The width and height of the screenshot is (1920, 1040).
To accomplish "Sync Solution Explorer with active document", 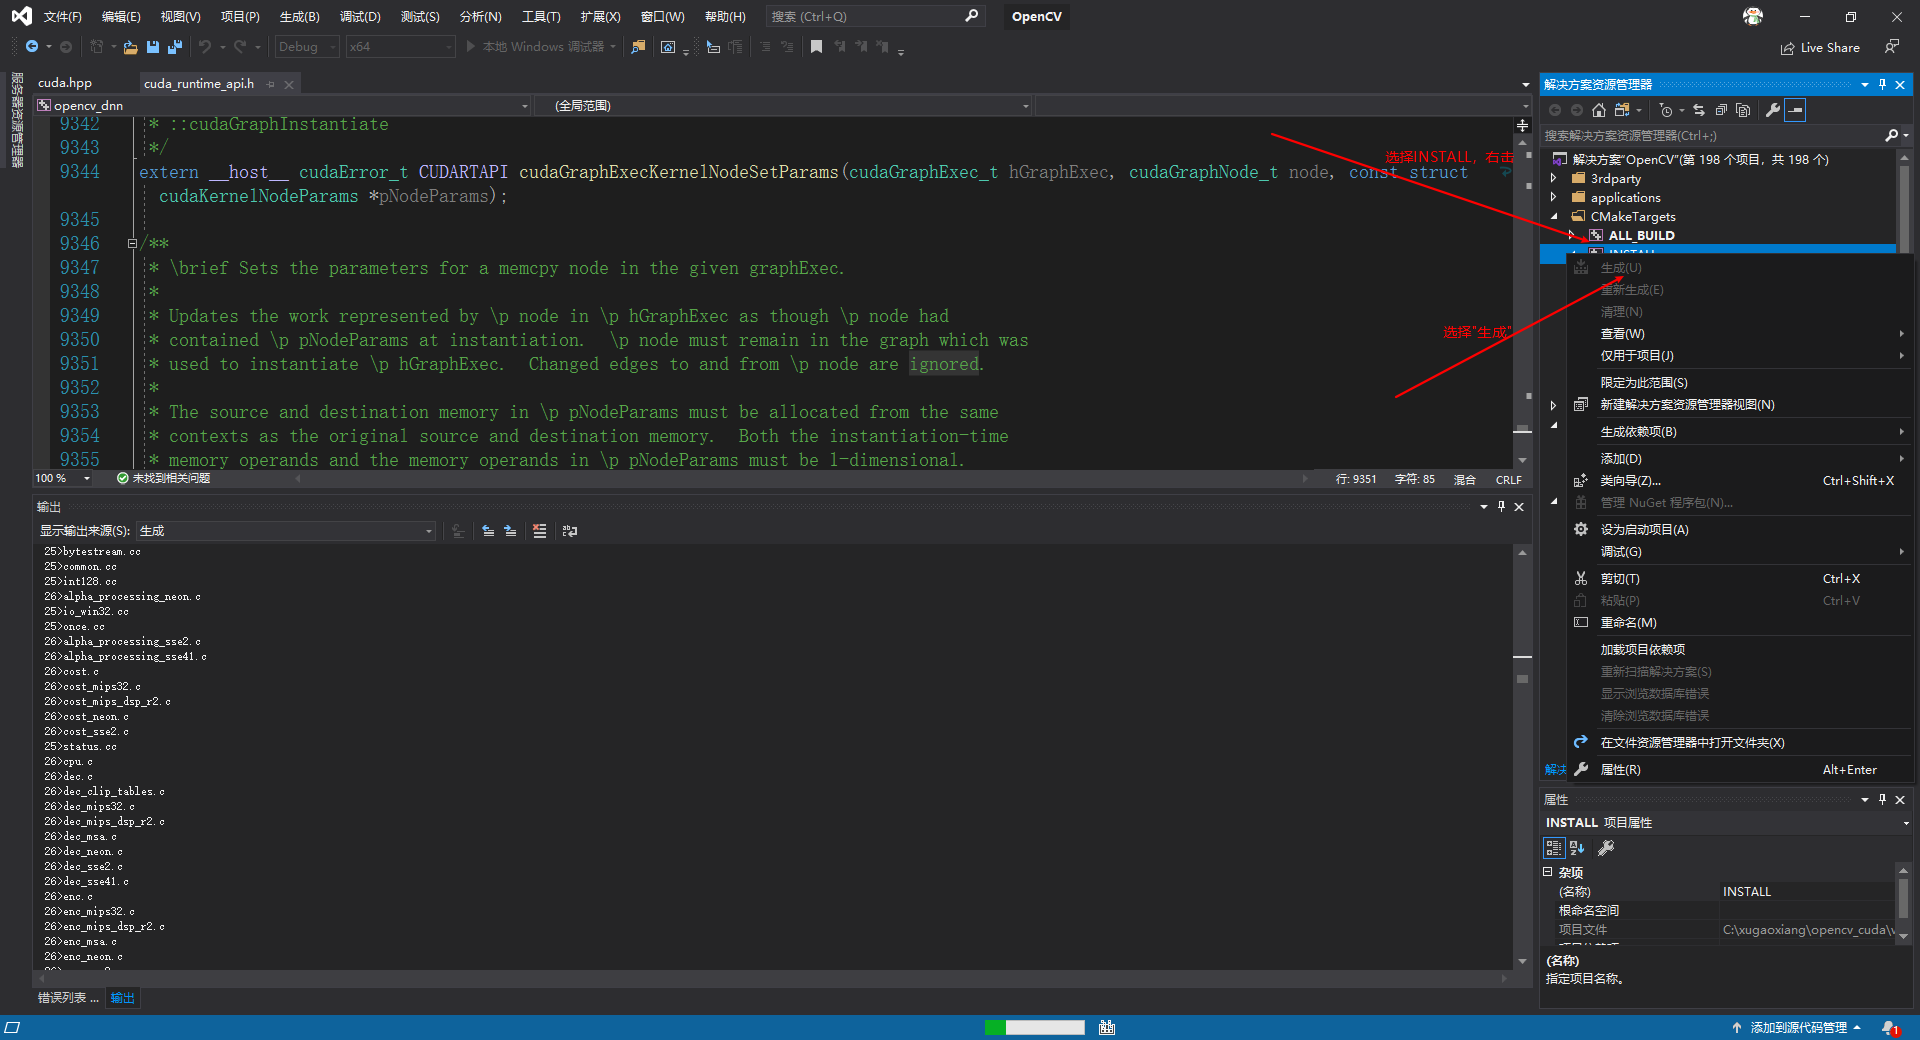I will (x=1699, y=110).
